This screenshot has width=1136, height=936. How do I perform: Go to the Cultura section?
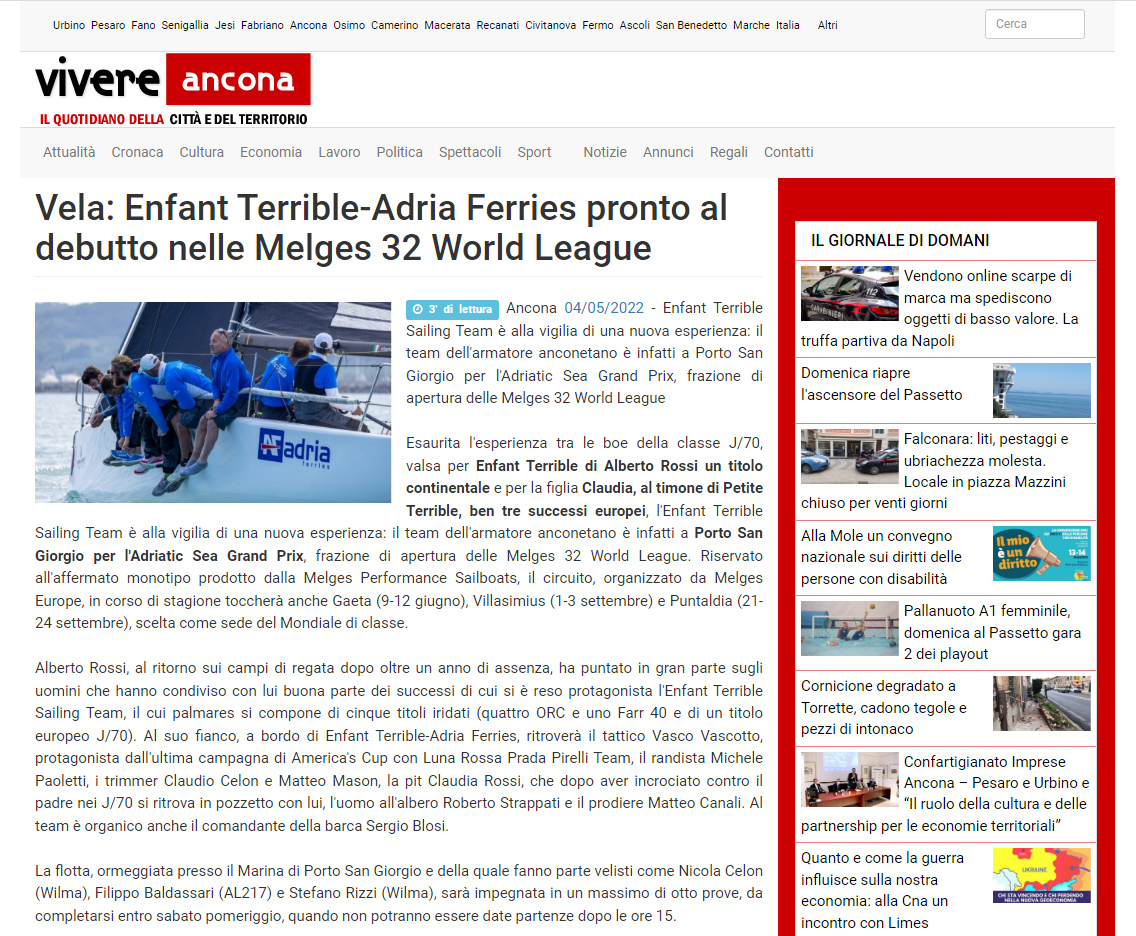201,152
